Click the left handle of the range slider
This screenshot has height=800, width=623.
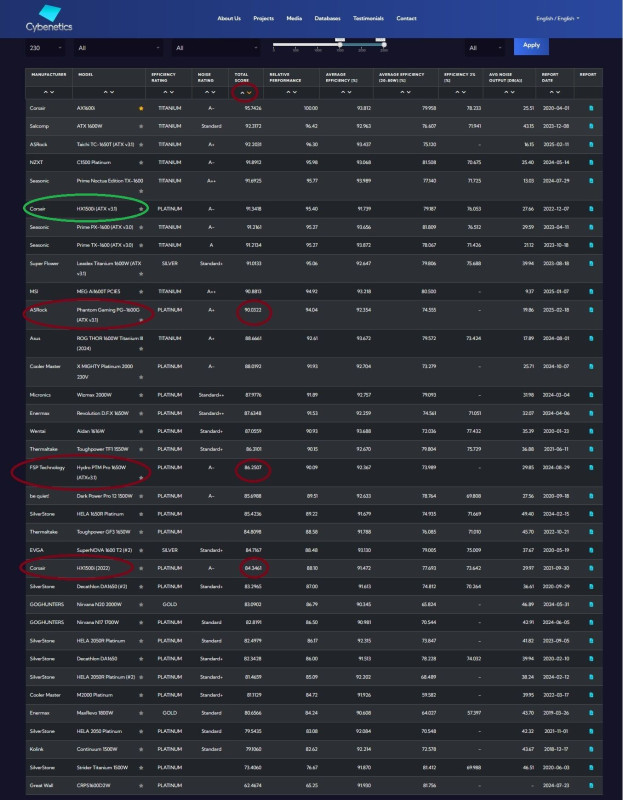click(x=340, y=45)
